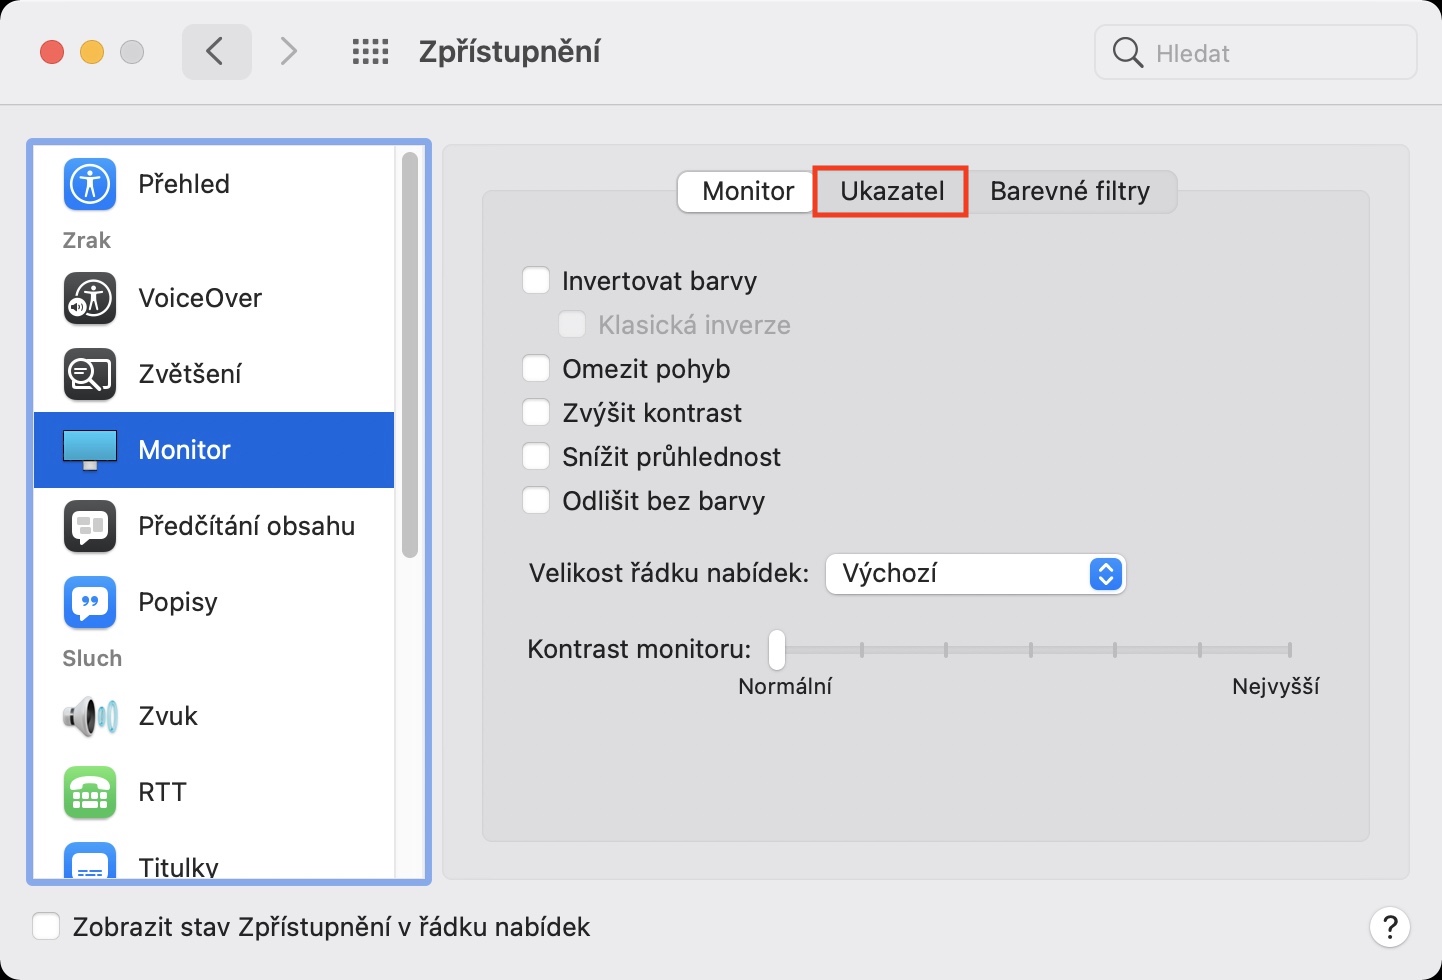Enable the Invertovat barvy checkbox
This screenshot has height=980, width=1442.
[536, 281]
